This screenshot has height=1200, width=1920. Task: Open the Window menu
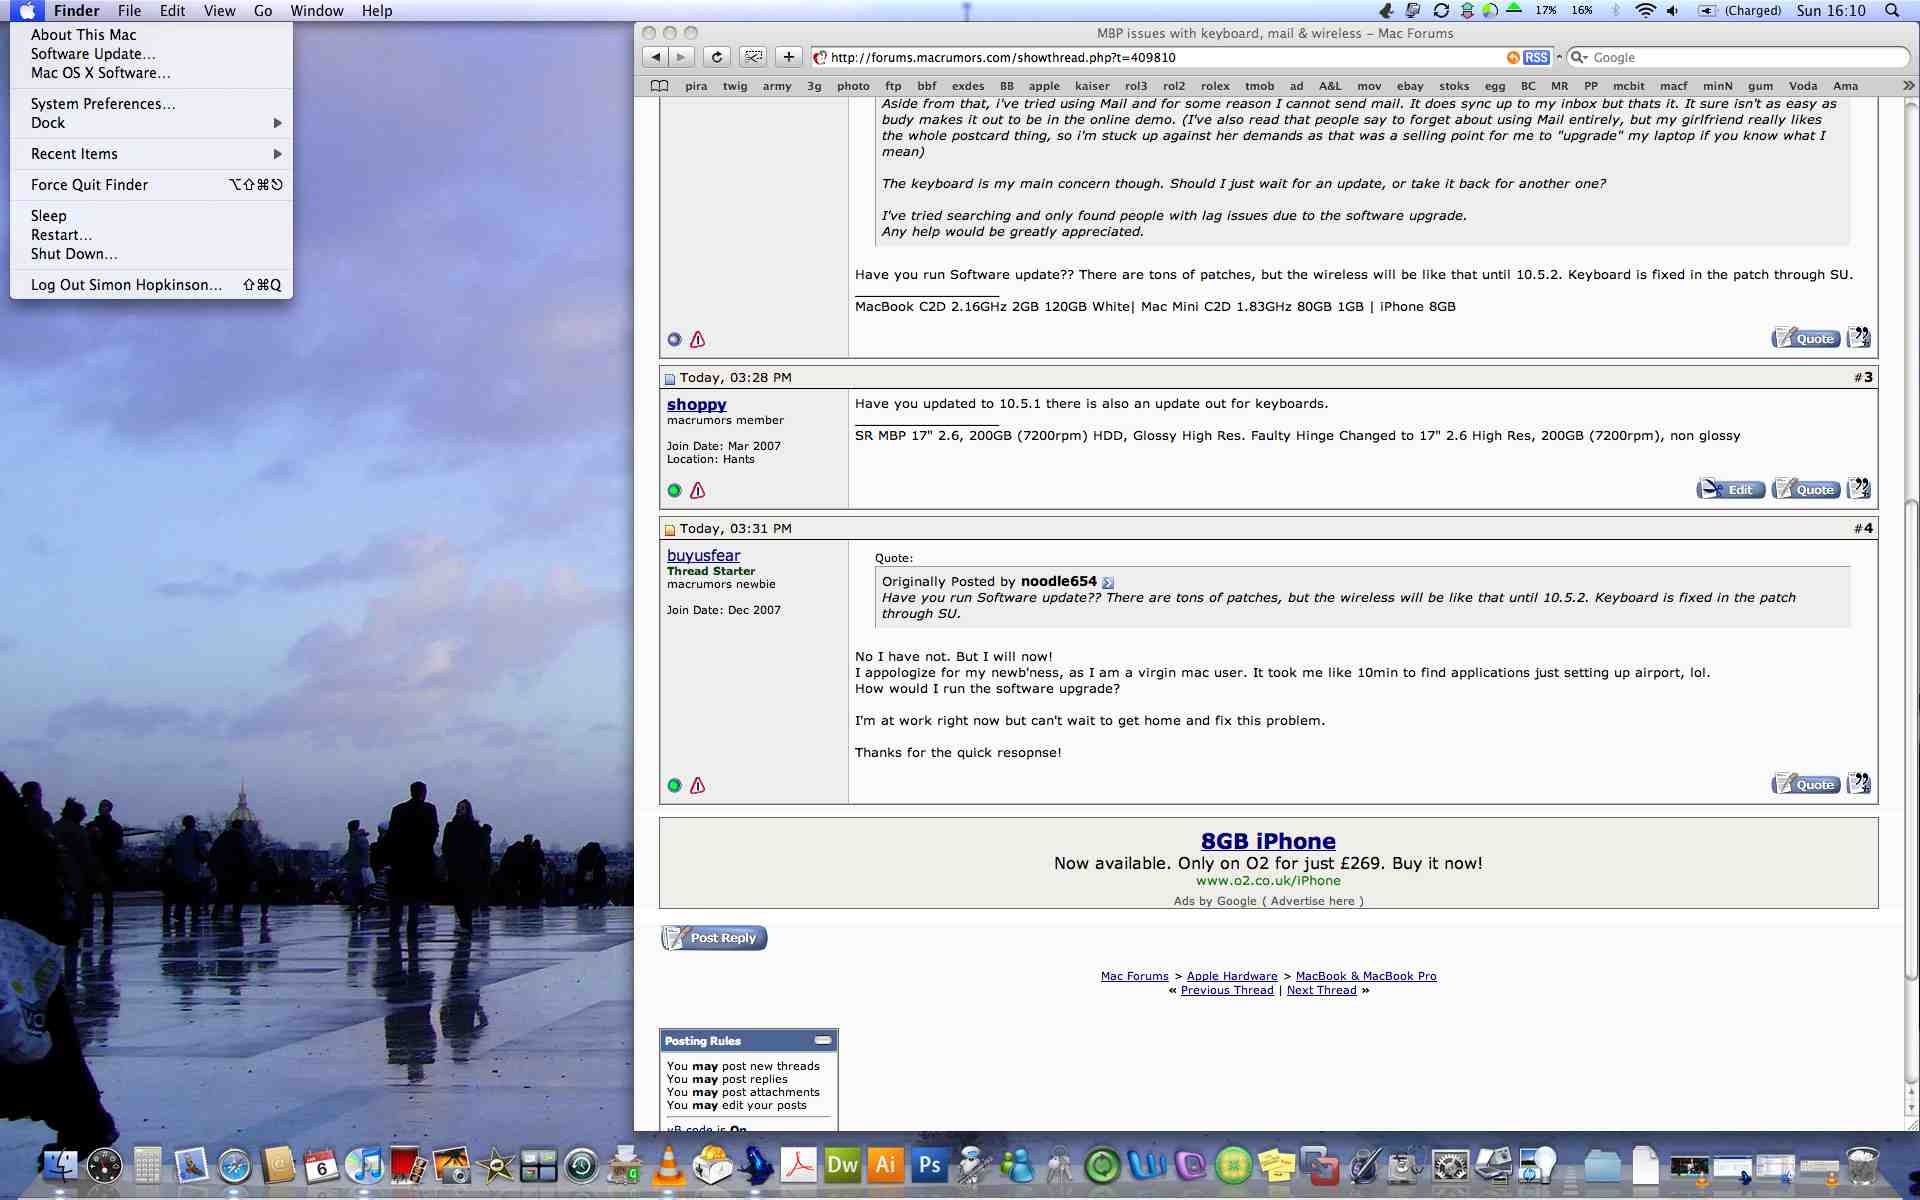[x=316, y=11]
